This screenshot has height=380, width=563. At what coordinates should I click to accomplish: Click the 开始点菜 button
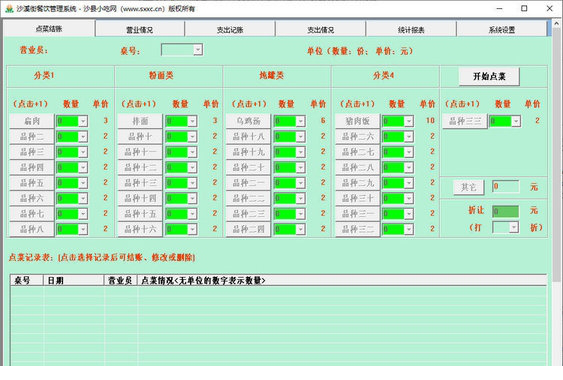489,76
